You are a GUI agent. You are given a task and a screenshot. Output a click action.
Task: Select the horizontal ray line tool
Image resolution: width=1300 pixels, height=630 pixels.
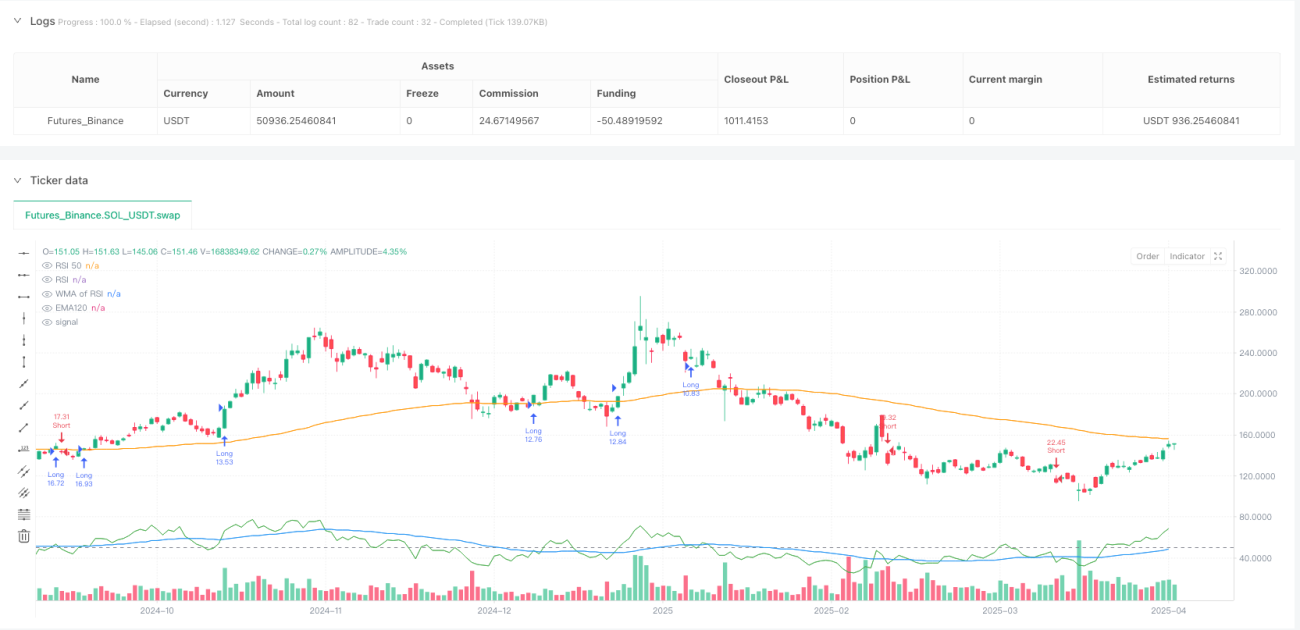(24, 274)
